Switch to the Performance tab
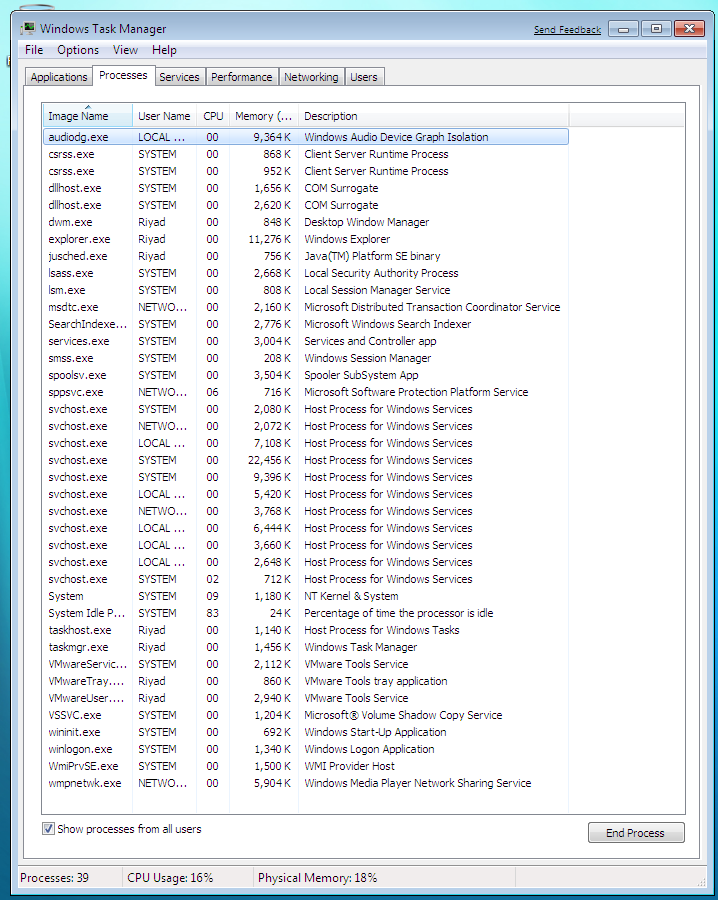The width and height of the screenshot is (718, 900). pyautogui.click(x=241, y=77)
